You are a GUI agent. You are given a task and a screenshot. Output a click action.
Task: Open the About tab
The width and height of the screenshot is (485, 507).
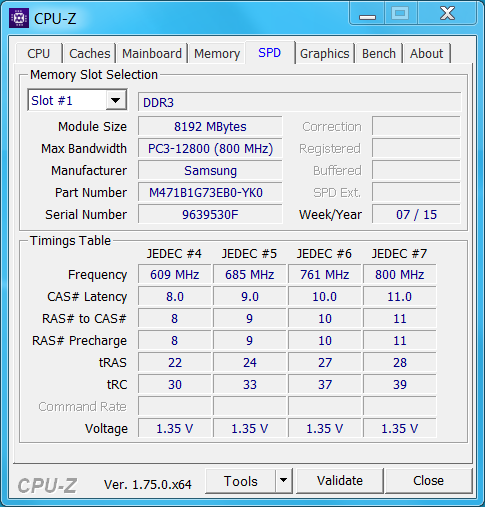427,53
